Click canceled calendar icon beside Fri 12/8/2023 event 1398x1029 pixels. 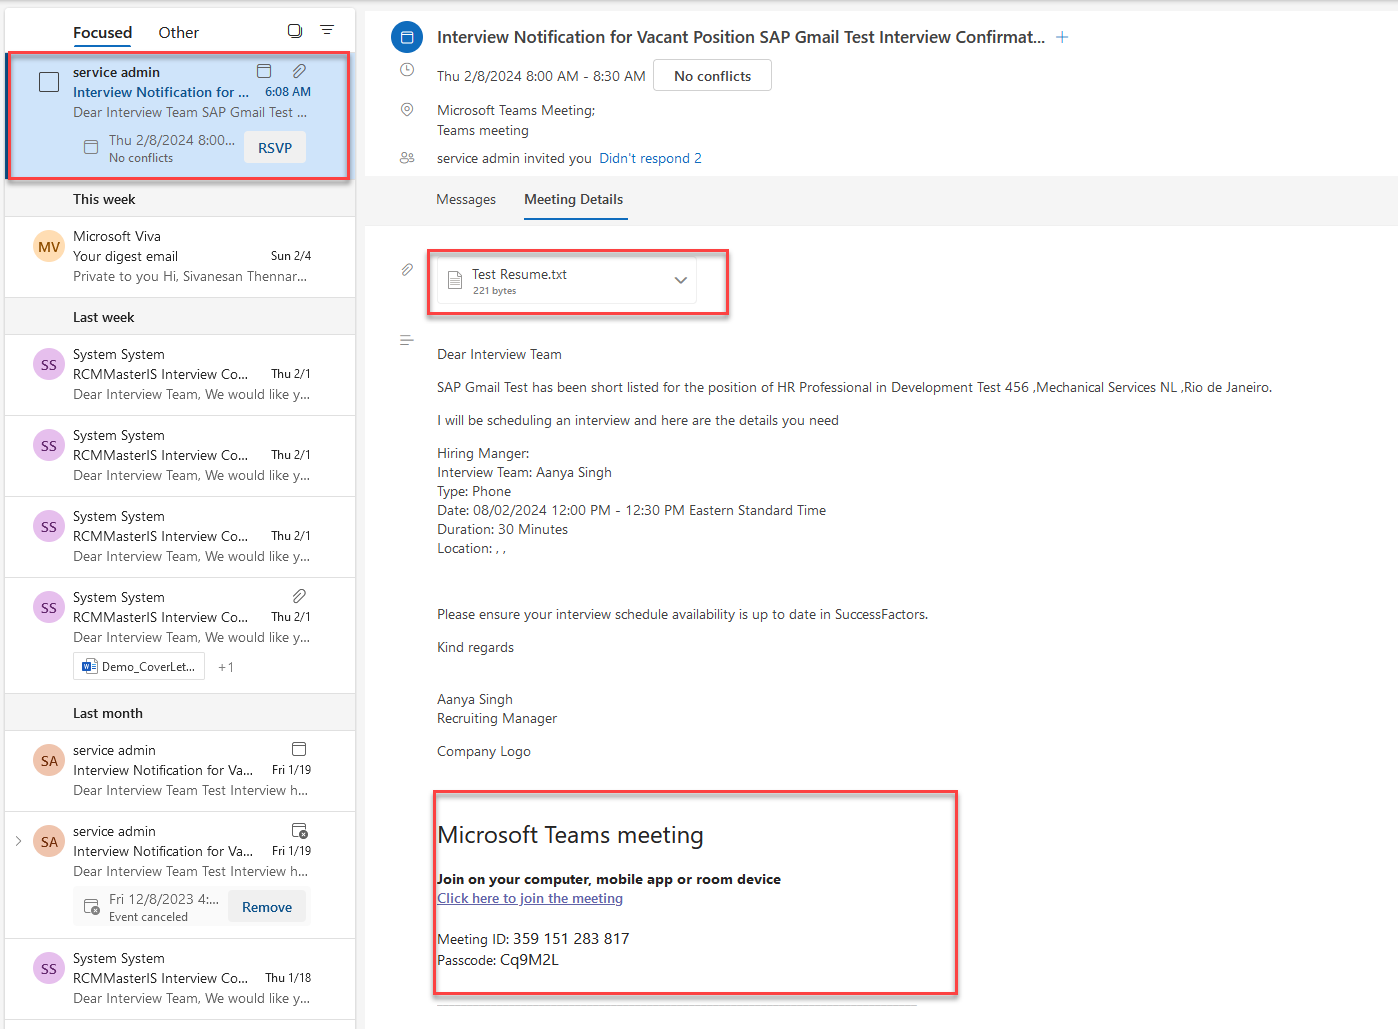point(91,906)
